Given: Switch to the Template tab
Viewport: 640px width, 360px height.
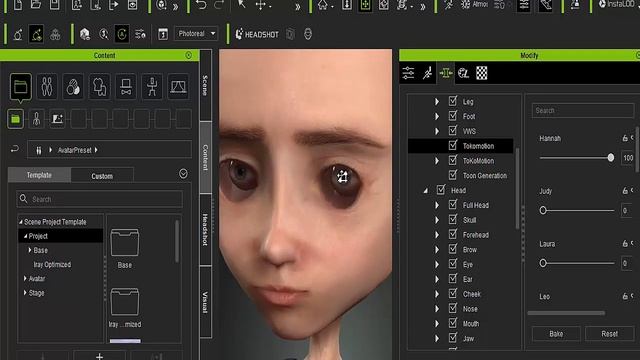Looking at the screenshot, I should coord(39,175).
